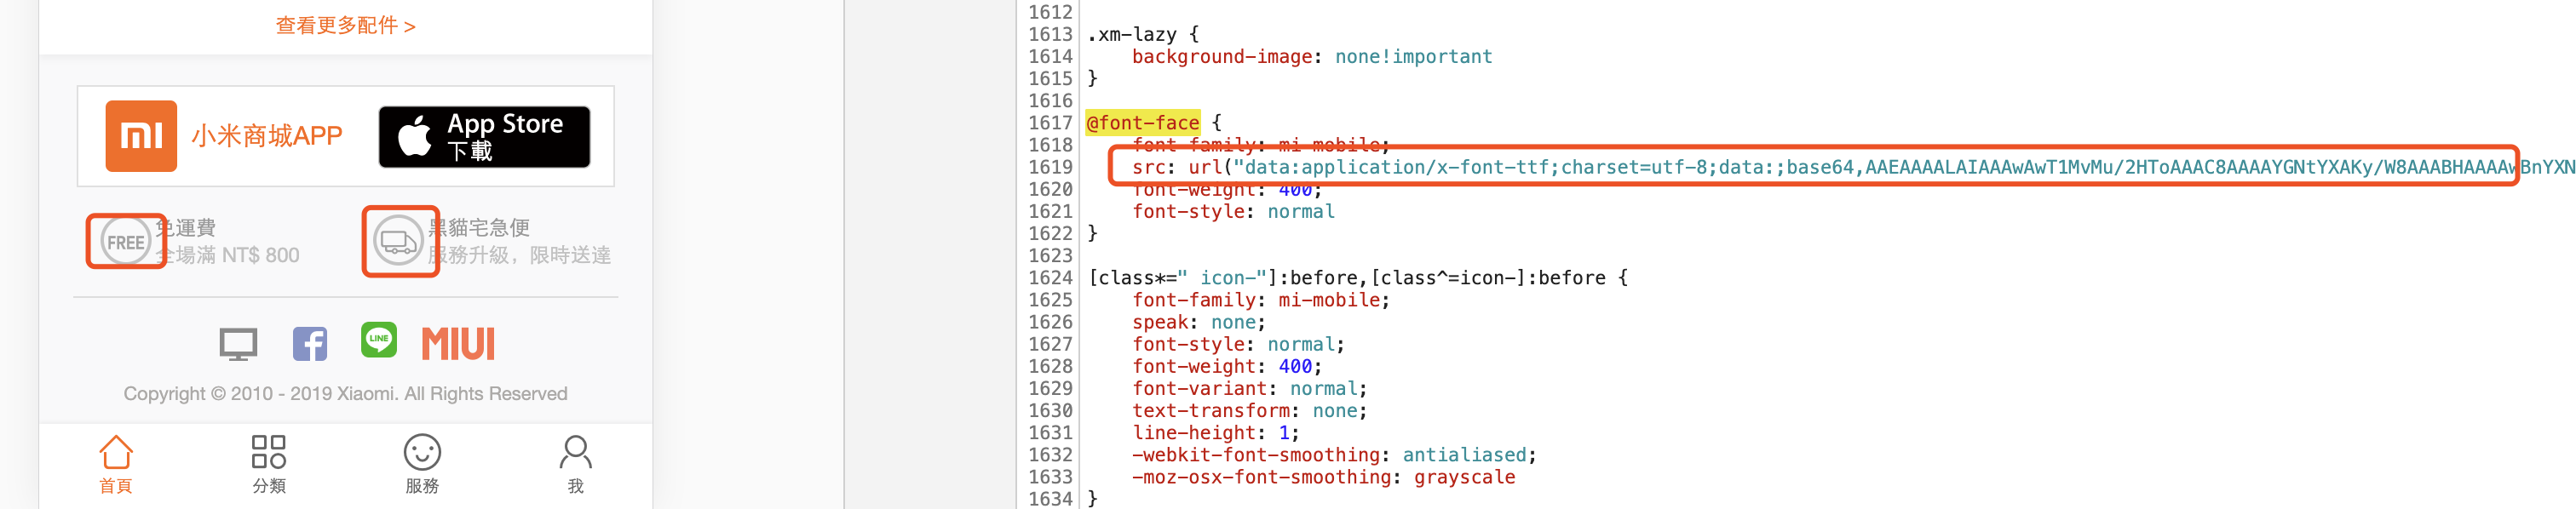This screenshot has height=509, width=2576.
Task: Click the font-family: mi-mobile; line 1625
Action: coord(1261,300)
